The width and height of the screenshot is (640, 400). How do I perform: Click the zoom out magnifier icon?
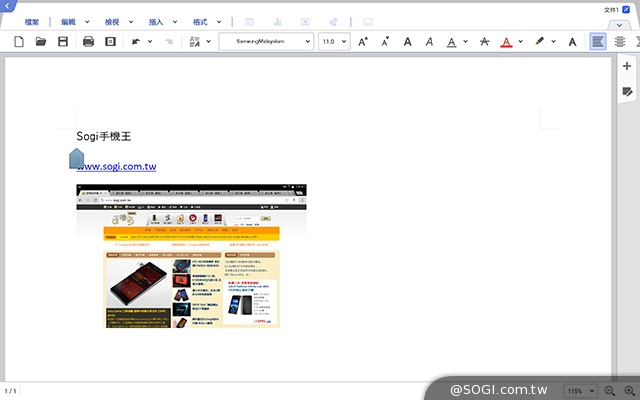pos(610,390)
